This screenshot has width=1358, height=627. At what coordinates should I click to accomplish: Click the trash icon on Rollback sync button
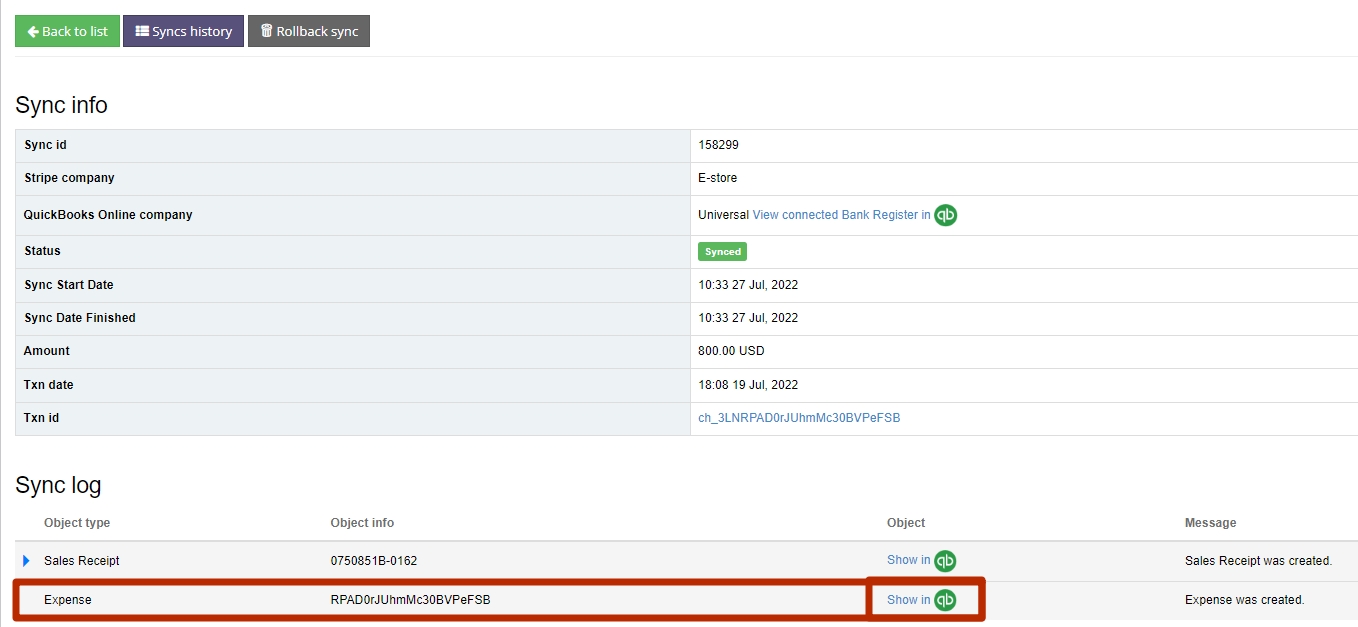[265, 31]
